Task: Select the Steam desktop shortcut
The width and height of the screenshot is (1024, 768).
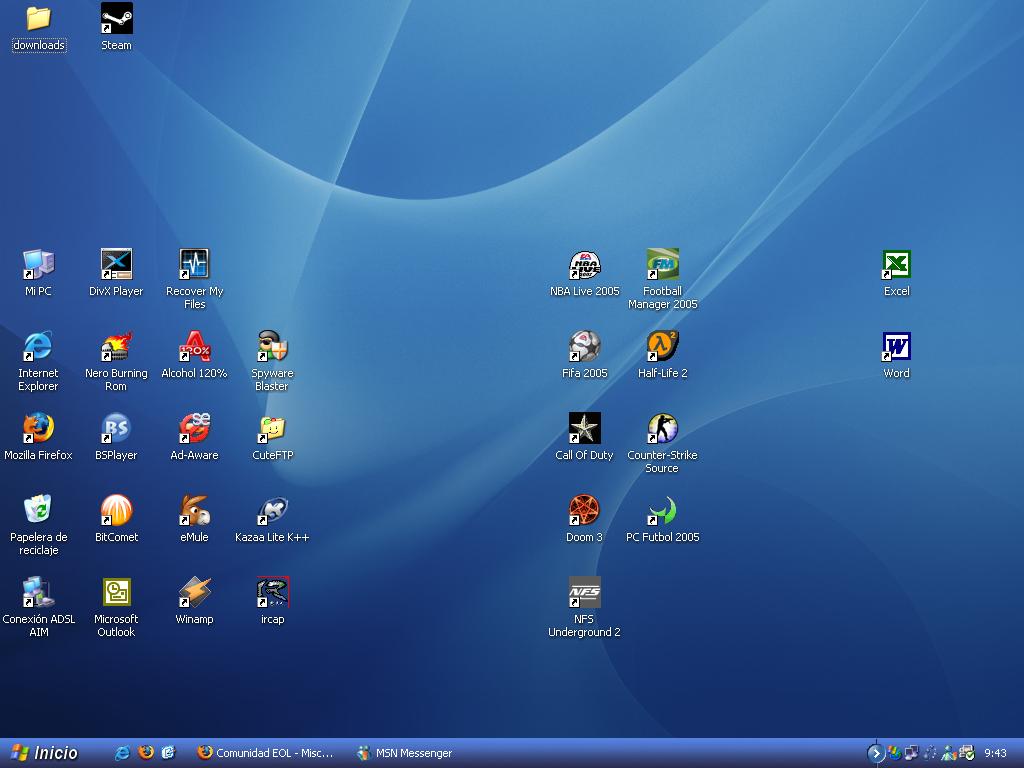Action: 116,19
